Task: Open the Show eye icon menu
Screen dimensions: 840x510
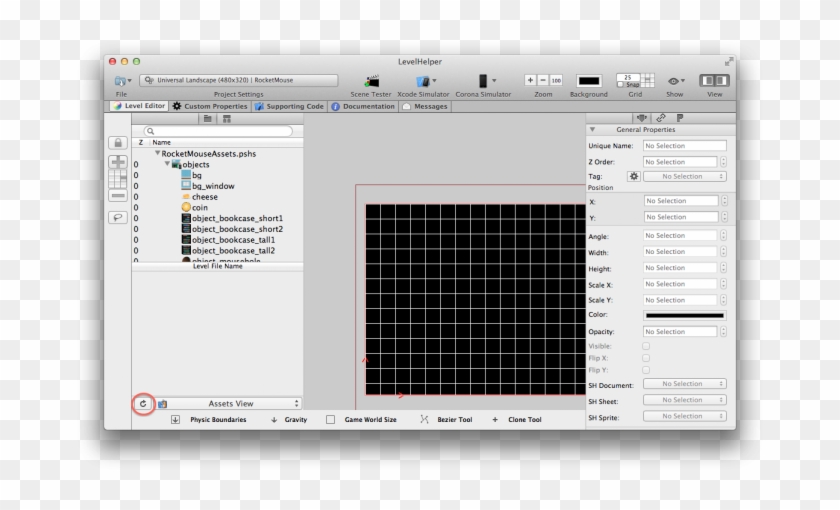Action: click(675, 80)
